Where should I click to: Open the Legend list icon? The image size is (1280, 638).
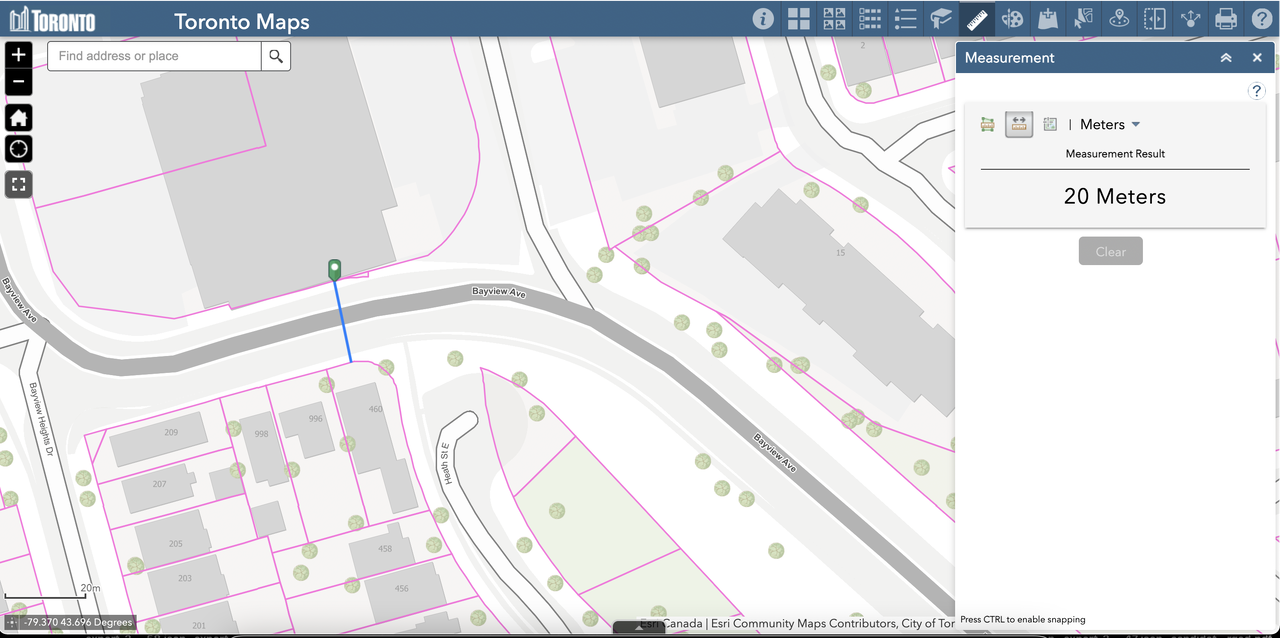(x=905, y=19)
